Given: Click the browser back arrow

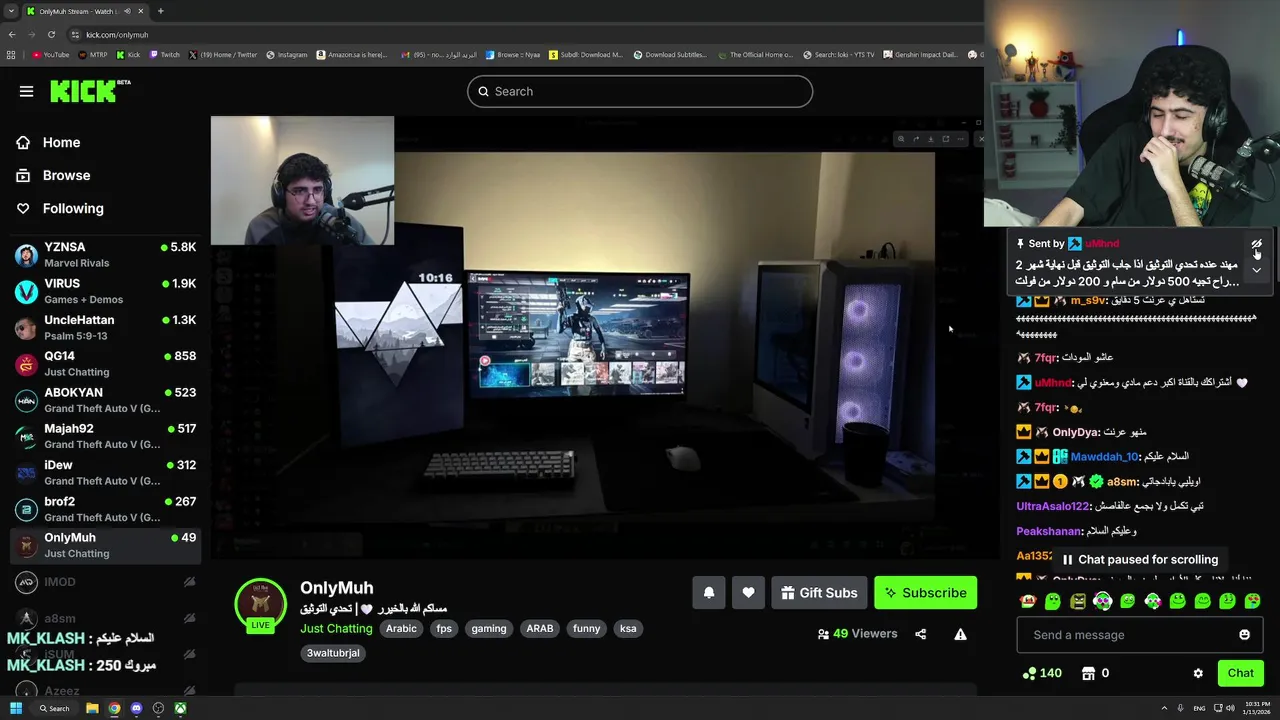Looking at the screenshot, I should (12, 34).
